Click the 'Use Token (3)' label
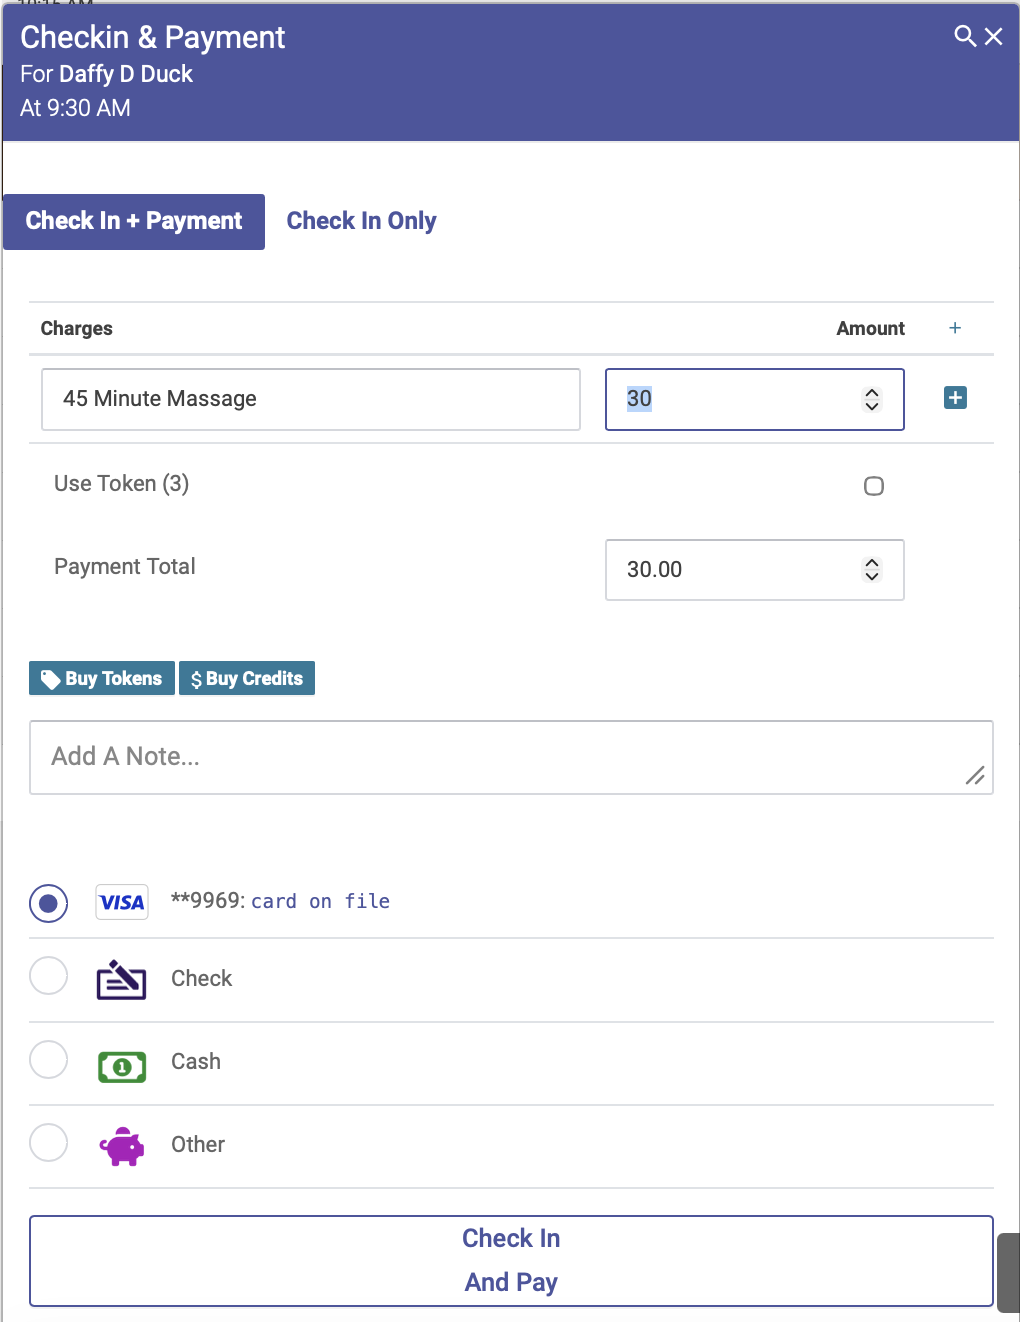Image resolution: width=1020 pixels, height=1322 pixels. [x=121, y=484]
